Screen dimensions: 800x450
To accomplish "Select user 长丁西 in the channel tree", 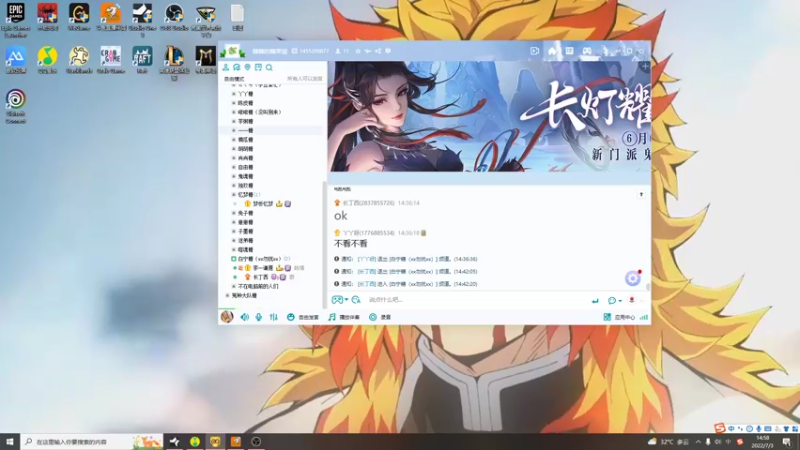I will pos(260,277).
